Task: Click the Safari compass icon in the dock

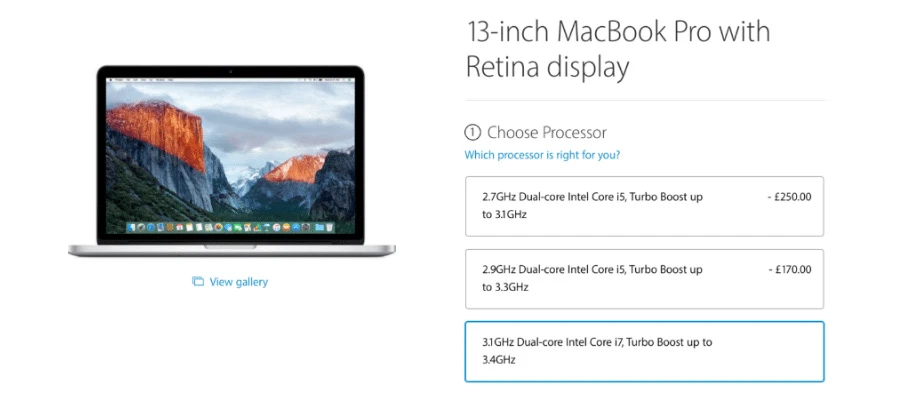Action: [x=150, y=227]
